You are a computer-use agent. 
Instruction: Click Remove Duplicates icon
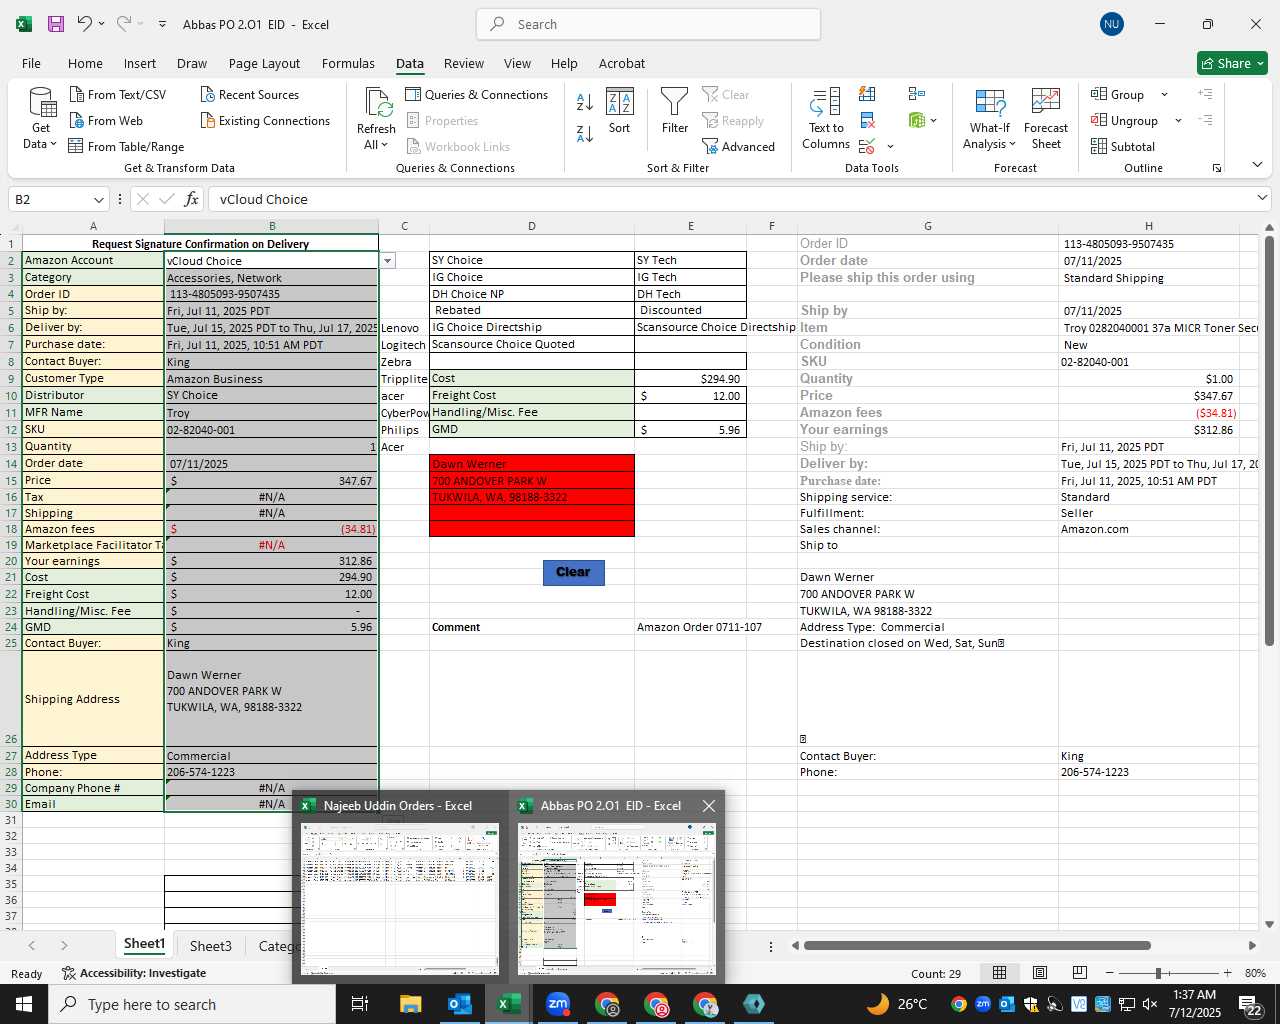(868, 120)
